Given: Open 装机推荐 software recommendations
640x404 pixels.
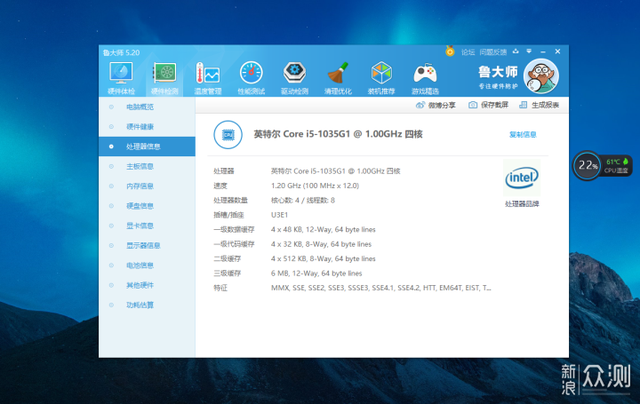Looking at the screenshot, I should tap(381, 78).
